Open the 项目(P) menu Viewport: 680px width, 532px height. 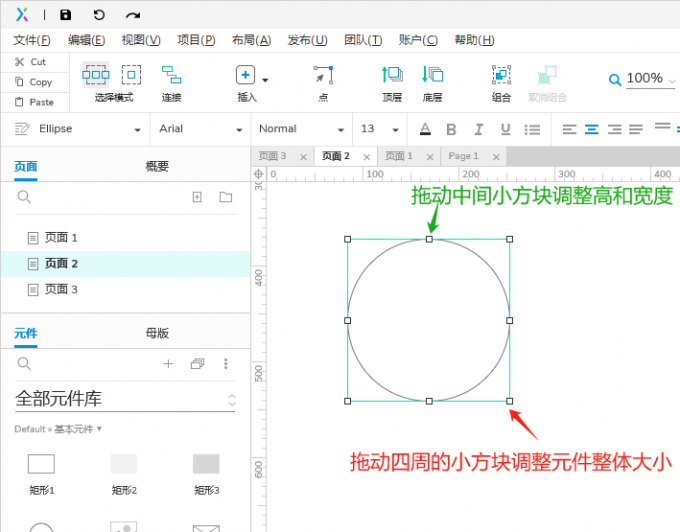coord(196,40)
